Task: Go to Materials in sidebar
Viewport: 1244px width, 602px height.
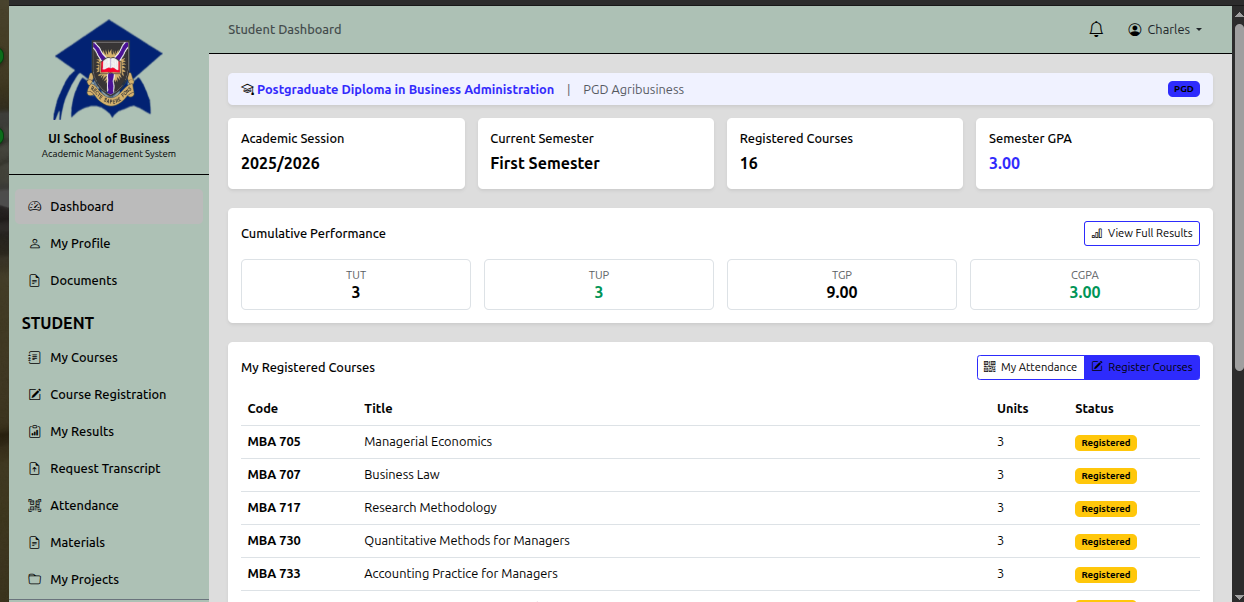Action: click(77, 543)
